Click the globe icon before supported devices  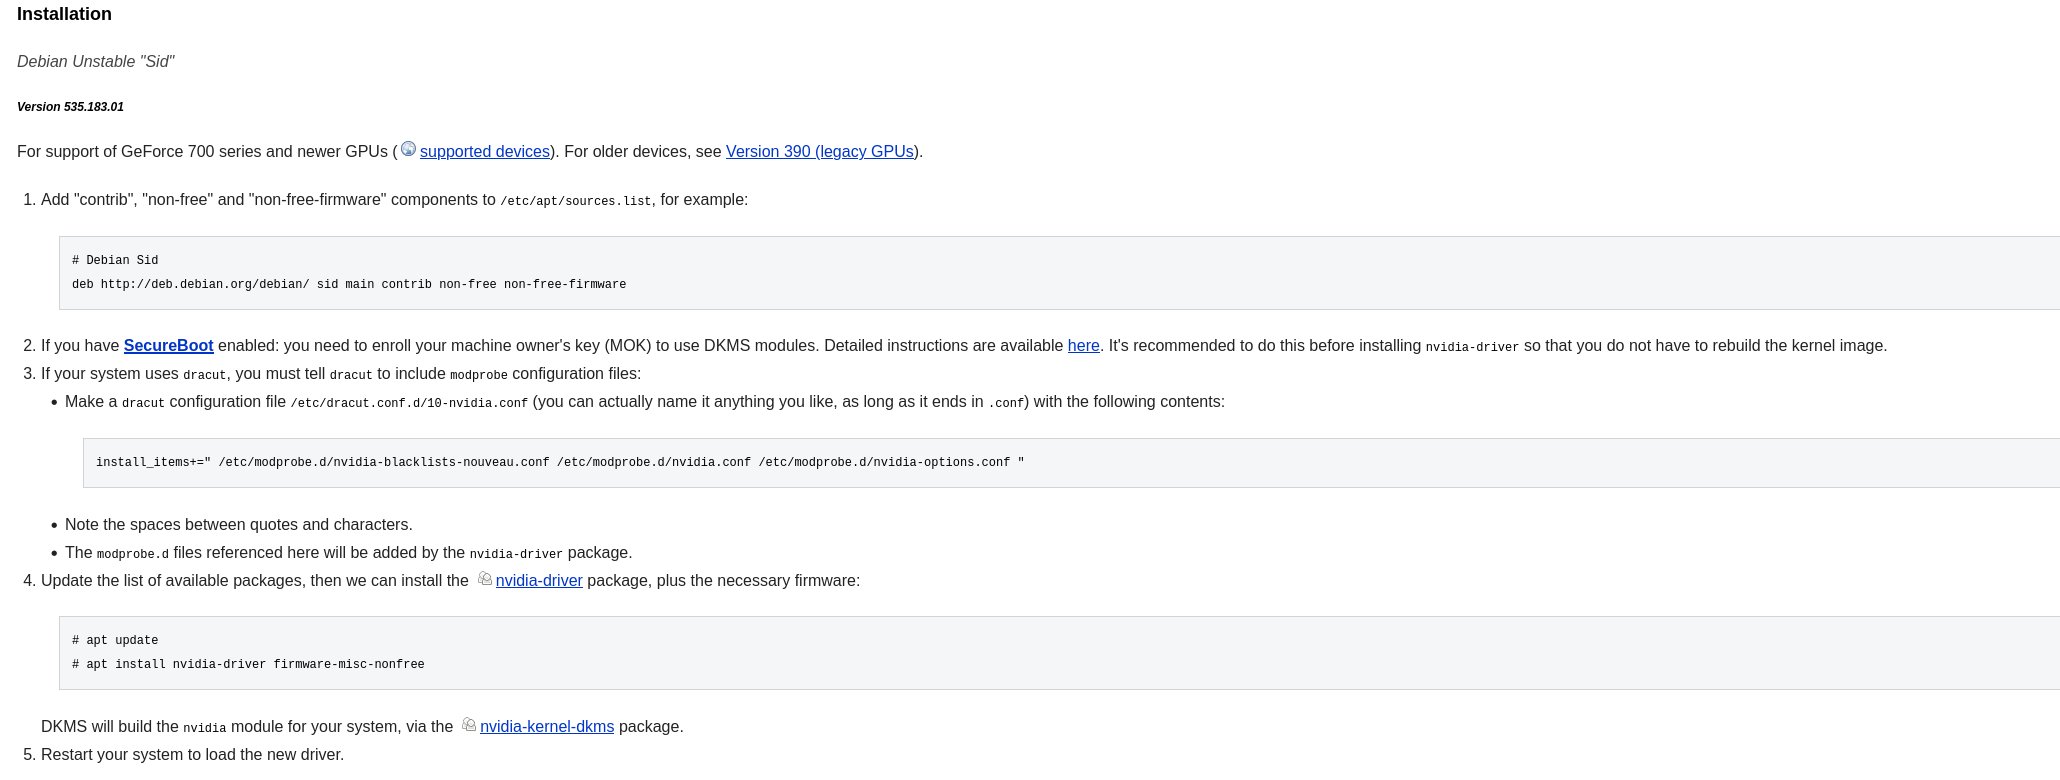pos(408,149)
